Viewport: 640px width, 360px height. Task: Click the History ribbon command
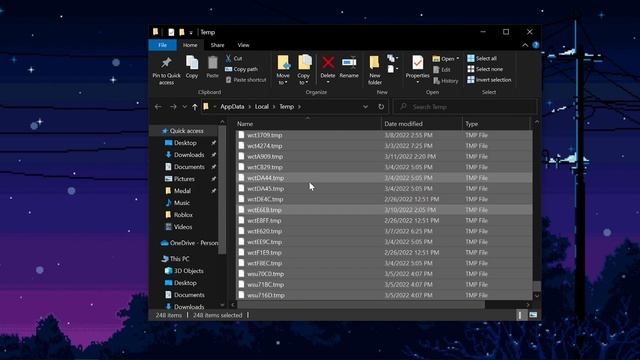tap(446, 81)
